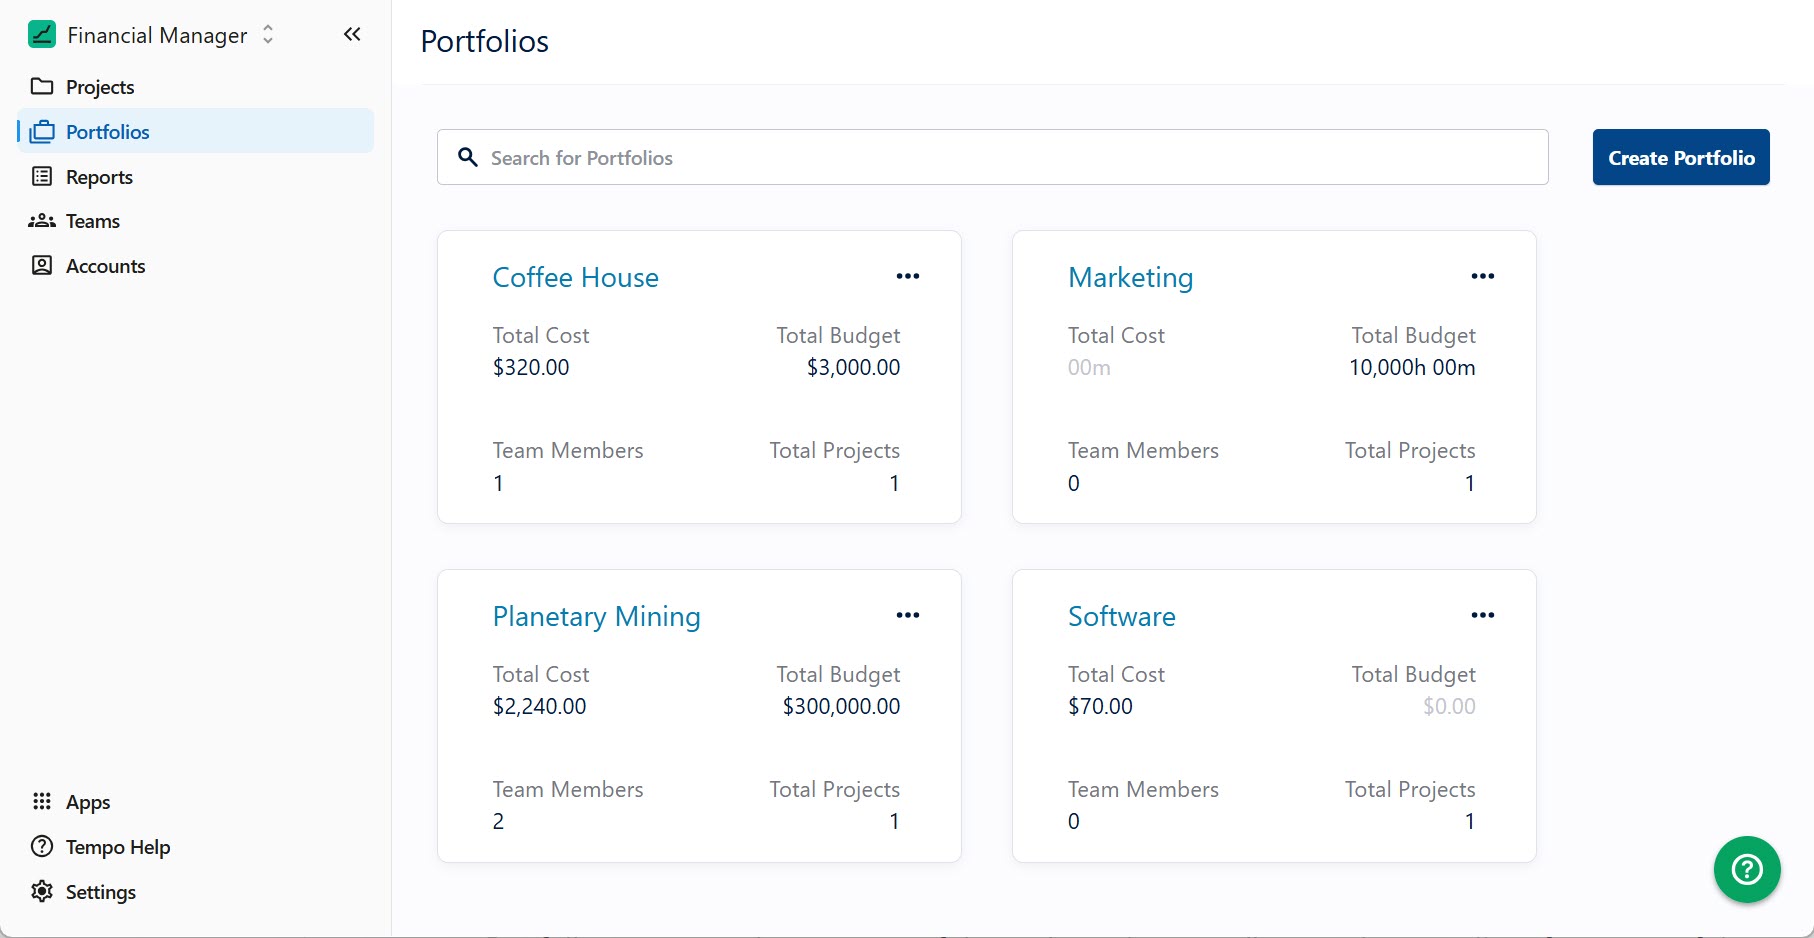Click the Projects folder icon
Image resolution: width=1814 pixels, height=938 pixels.
coord(42,87)
